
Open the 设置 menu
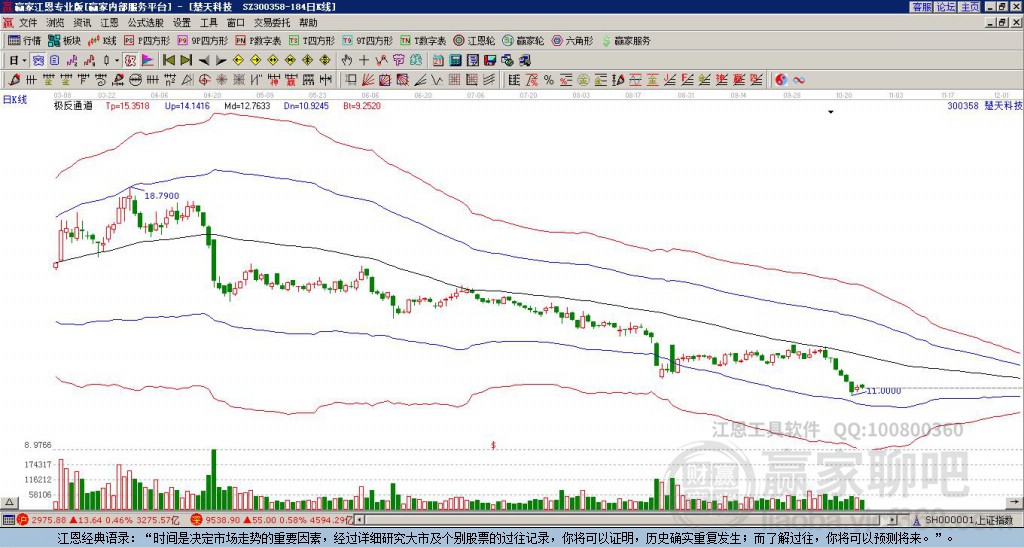182,23
